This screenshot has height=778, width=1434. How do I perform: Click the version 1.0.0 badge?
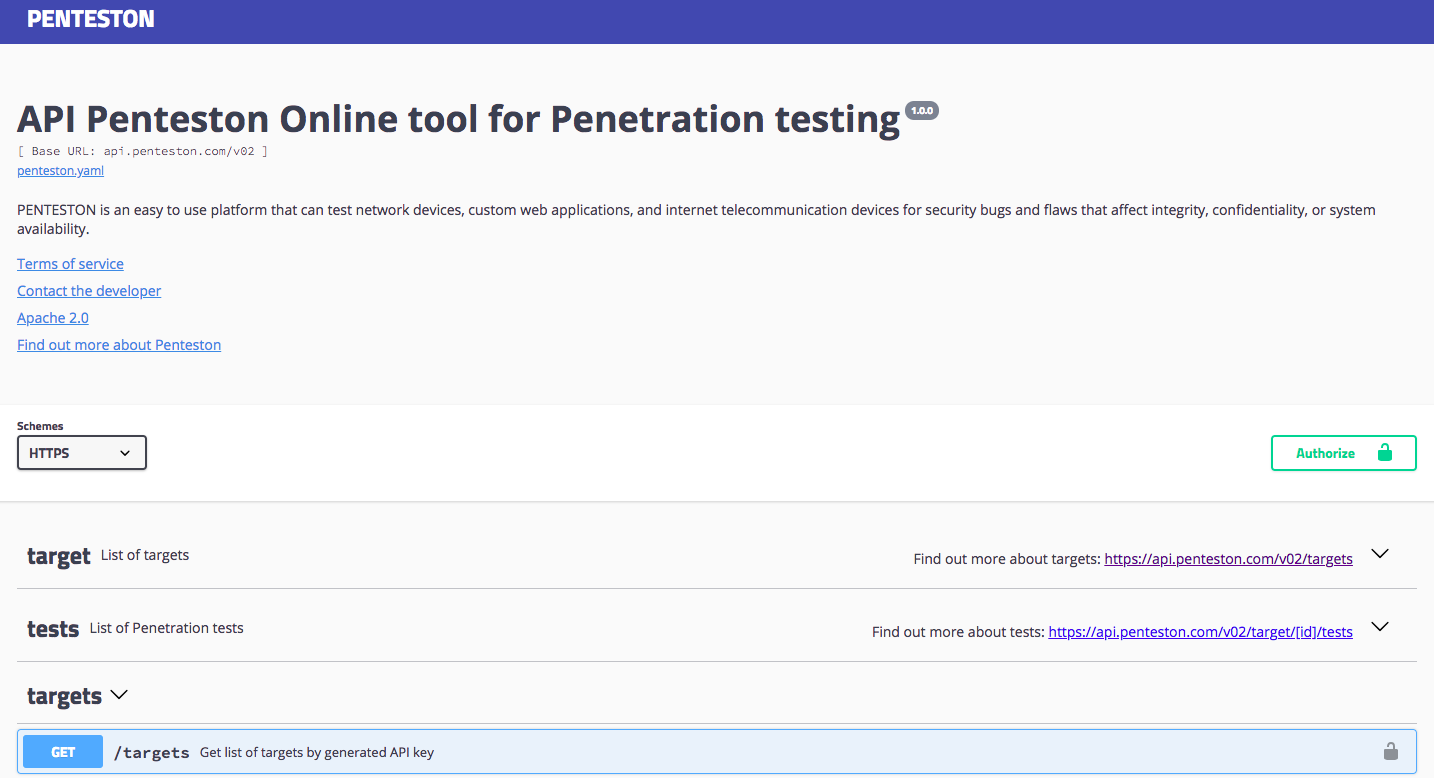(x=921, y=110)
